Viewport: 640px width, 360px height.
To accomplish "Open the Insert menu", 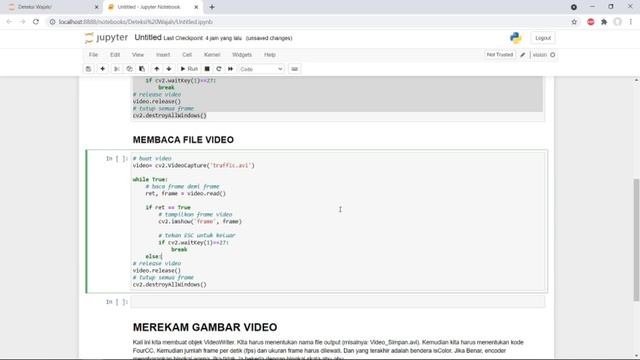I will click(163, 55).
